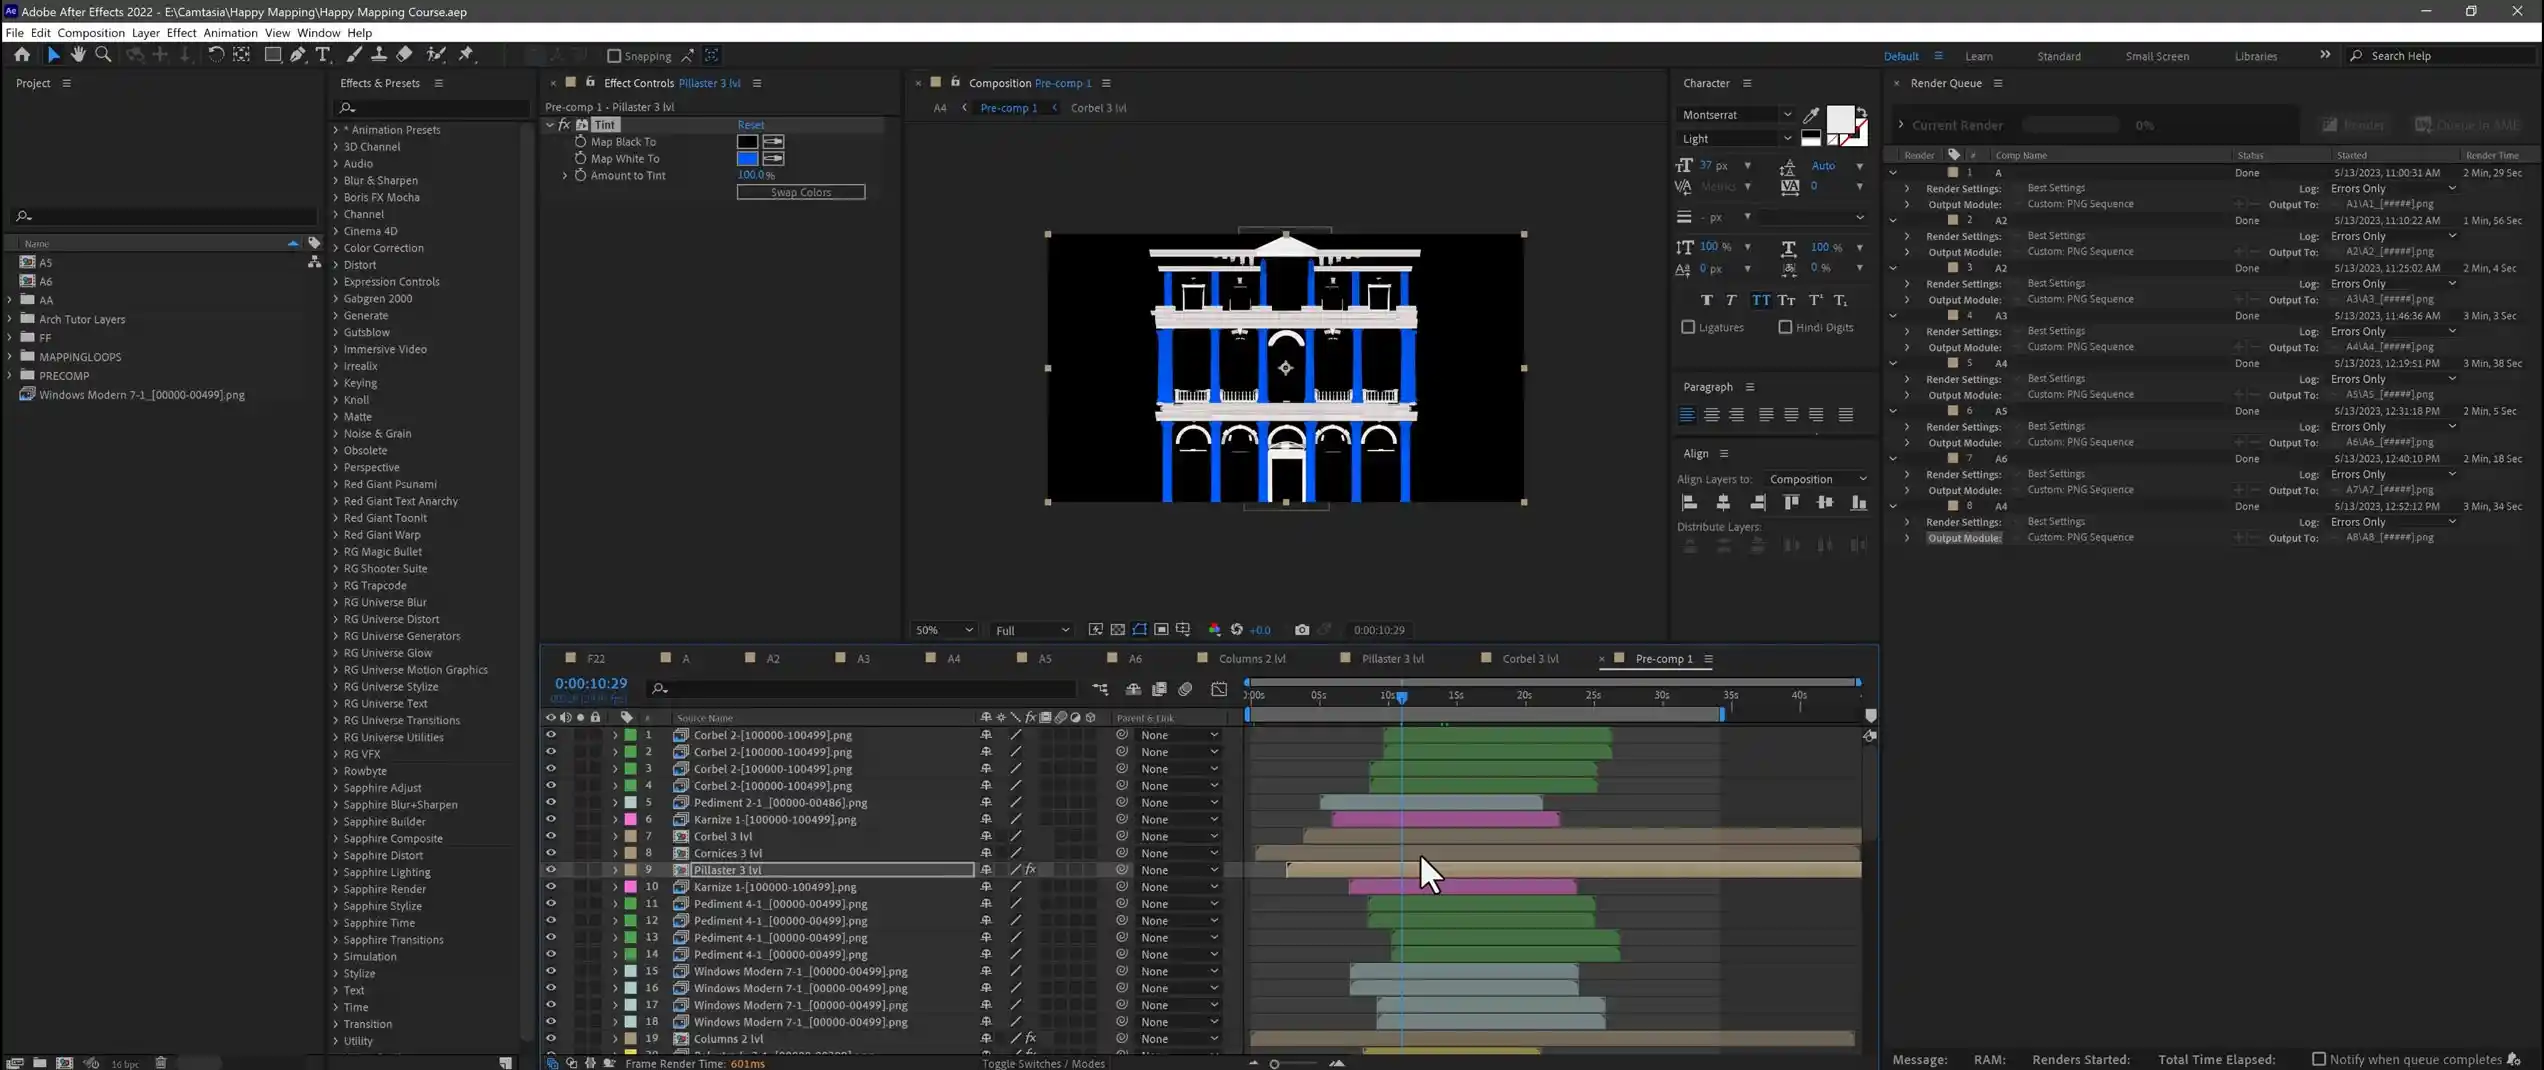Image resolution: width=2544 pixels, height=1070 pixels.
Task: Open the Animation menu
Action: point(230,33)
